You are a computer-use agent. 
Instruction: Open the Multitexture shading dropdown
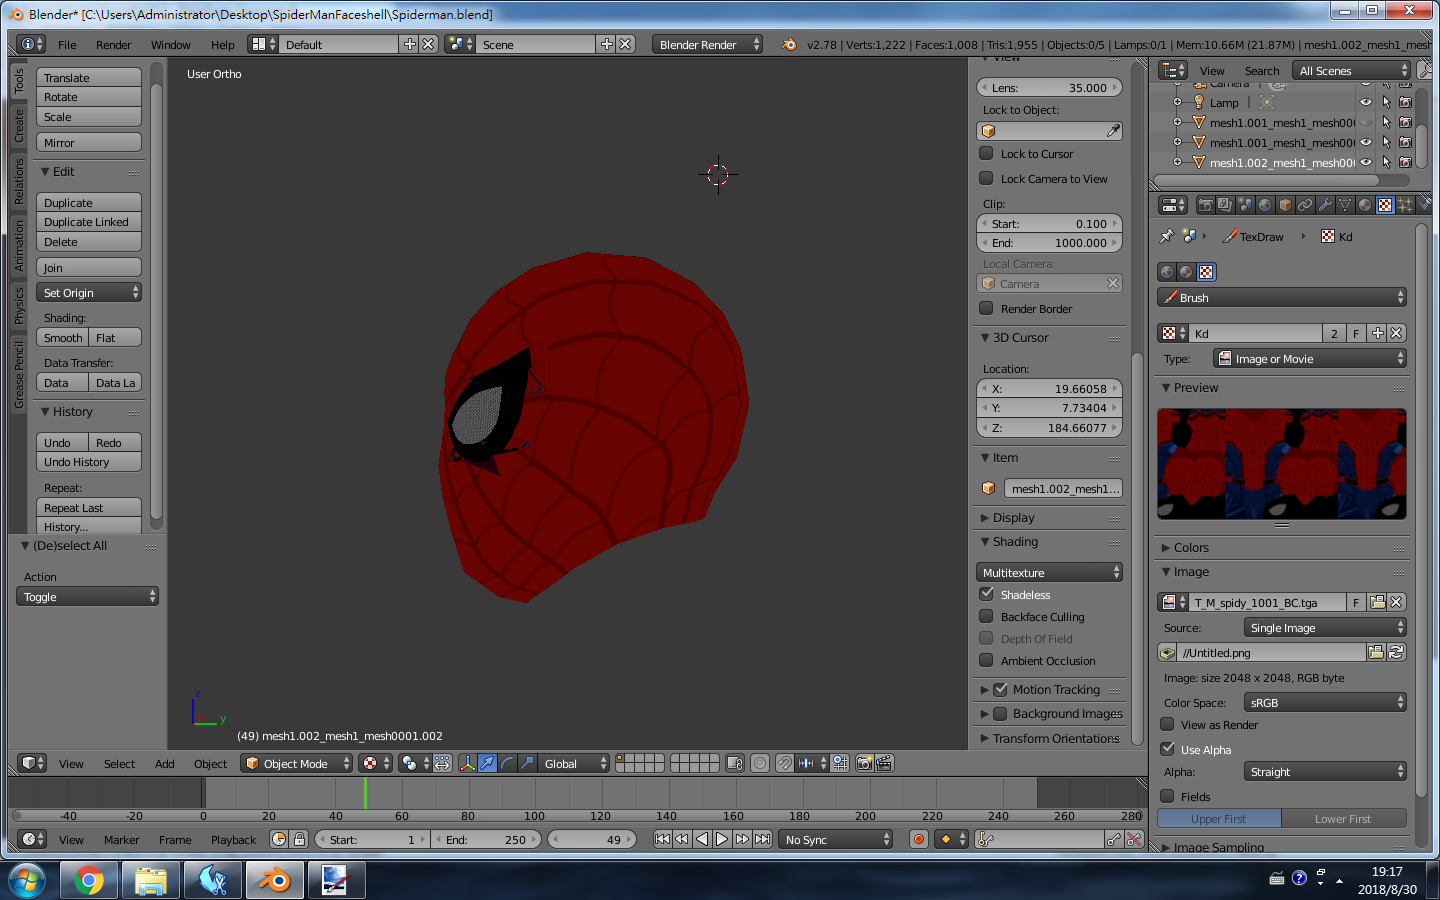1049,572
